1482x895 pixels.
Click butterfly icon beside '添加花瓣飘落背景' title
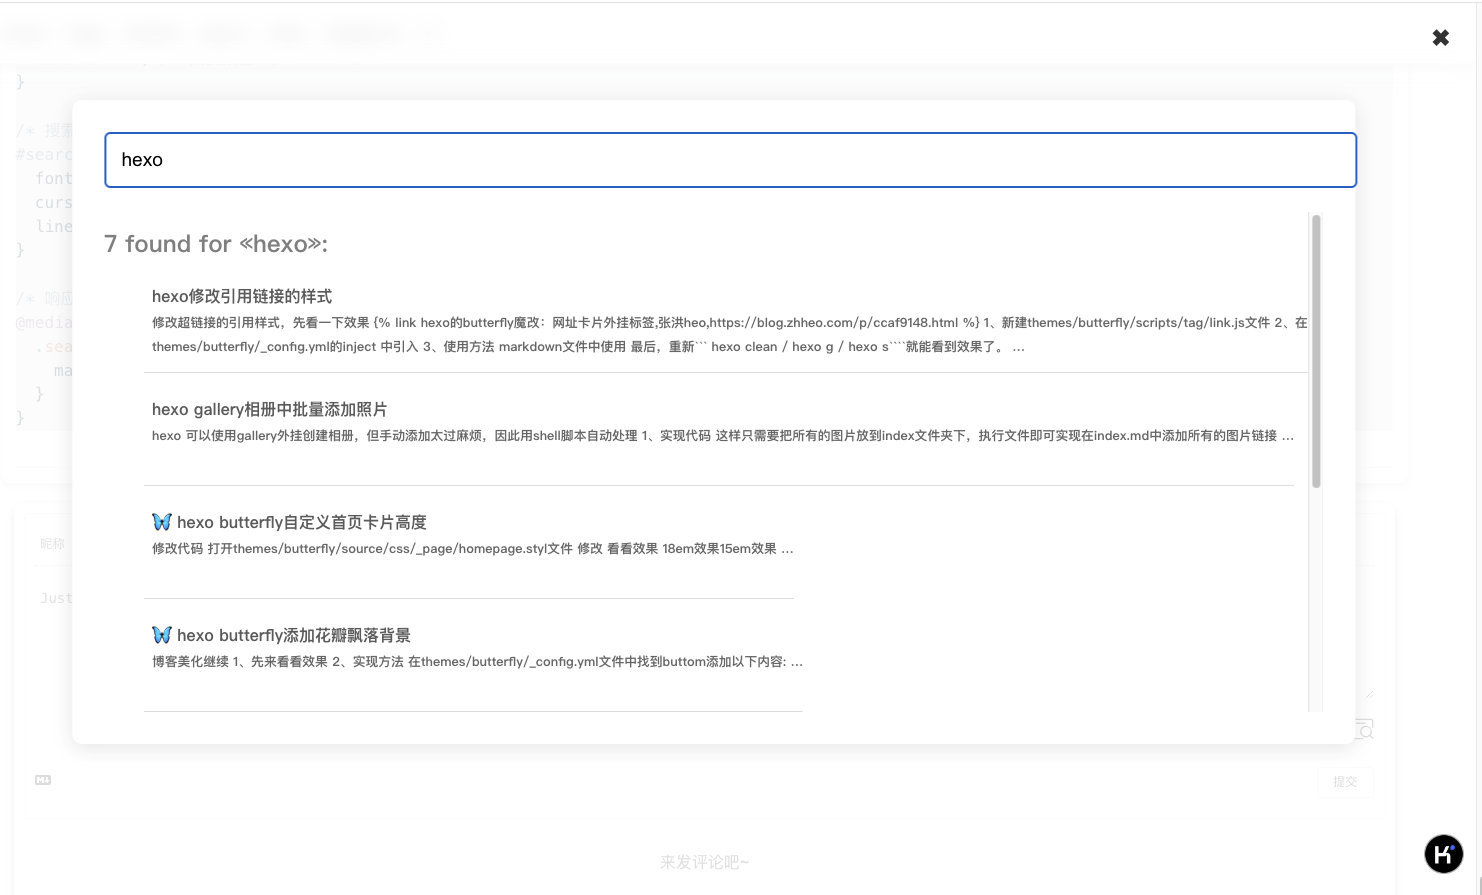[x=162, y=635]
